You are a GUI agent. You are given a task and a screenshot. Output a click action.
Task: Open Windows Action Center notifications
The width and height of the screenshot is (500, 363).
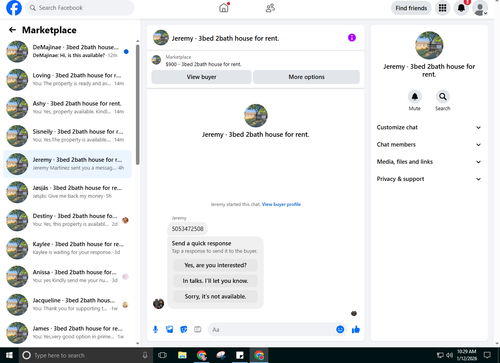point(487,355)
